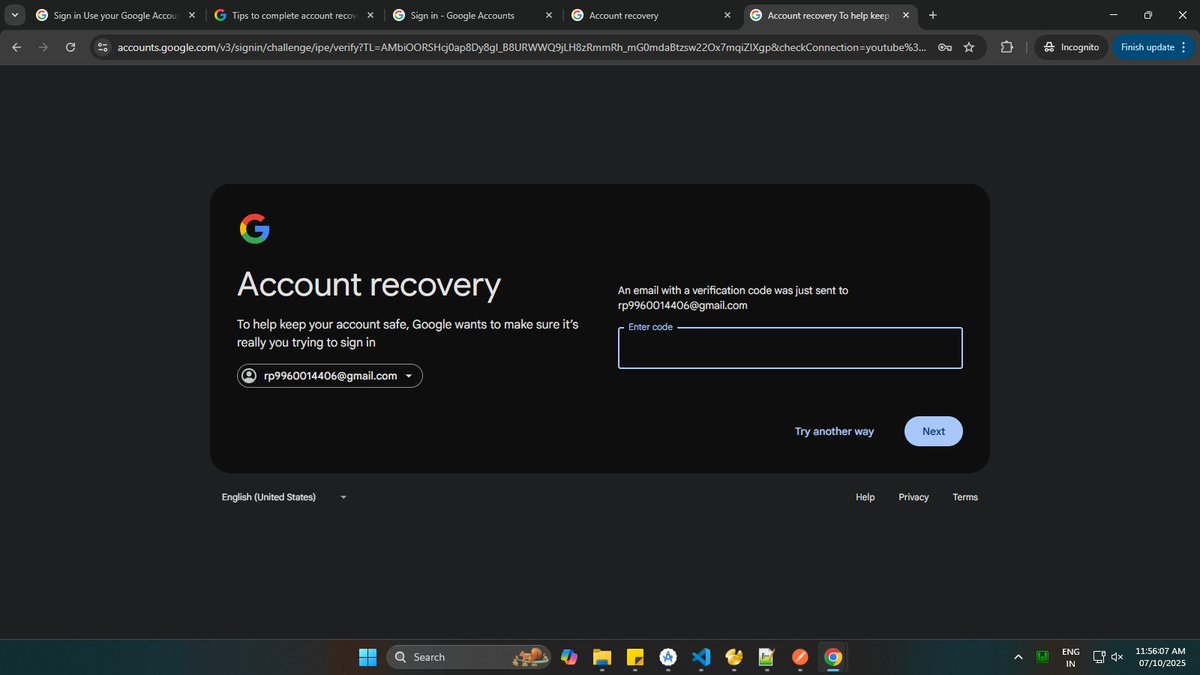The image size is (1200, 675).
Task: Click the taskbar Search box
Action: tap(468, 657)
